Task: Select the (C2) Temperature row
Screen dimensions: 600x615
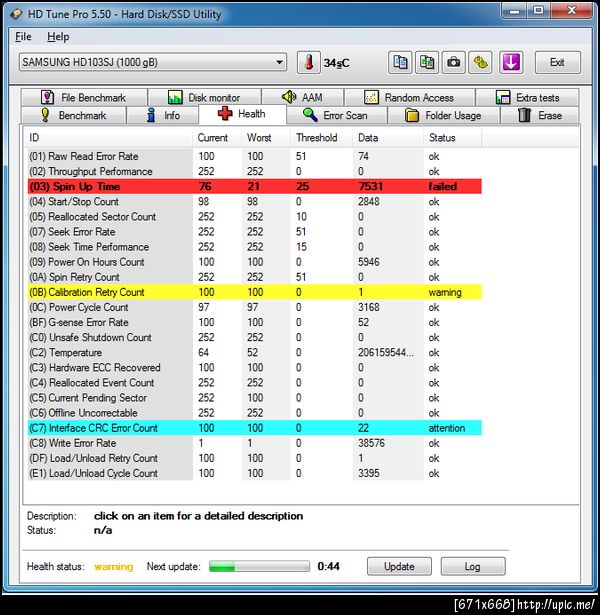Action: 255,353
